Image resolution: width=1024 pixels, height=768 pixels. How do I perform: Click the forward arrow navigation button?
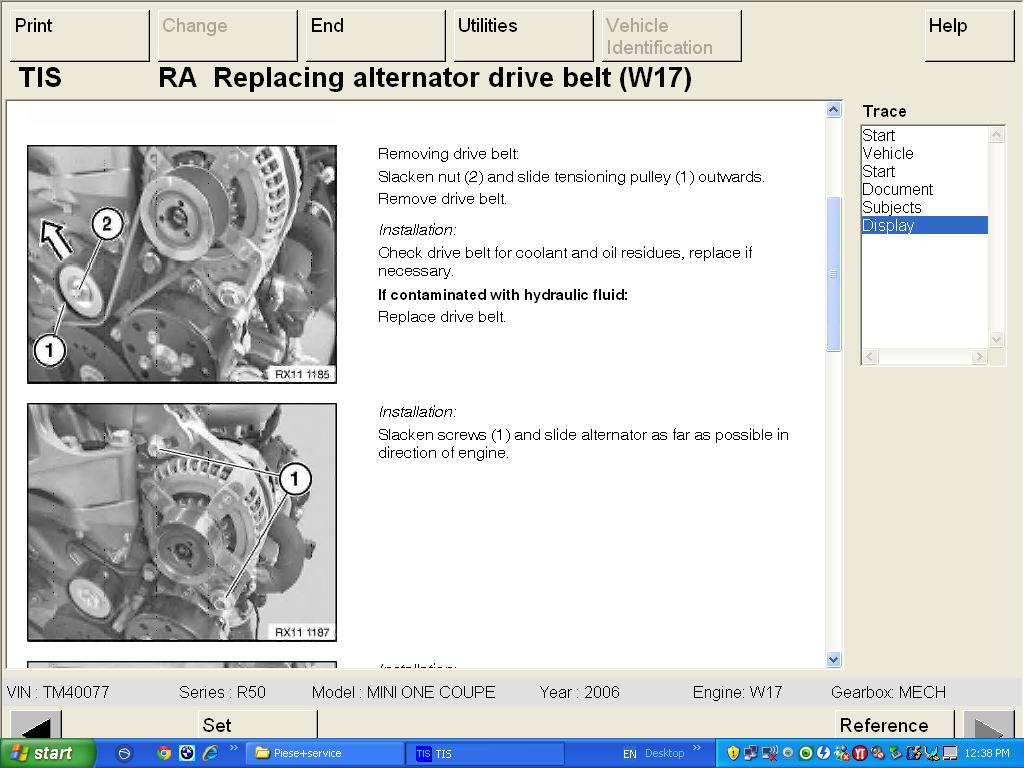(987, 725)
